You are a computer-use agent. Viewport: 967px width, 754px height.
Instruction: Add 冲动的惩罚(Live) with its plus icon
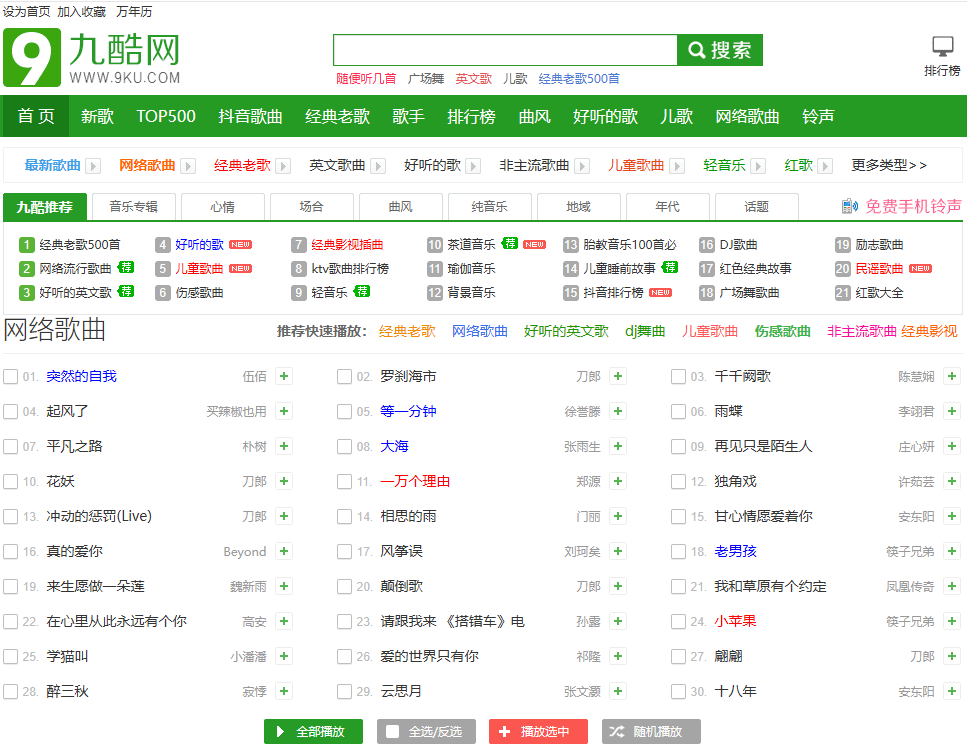284,516
